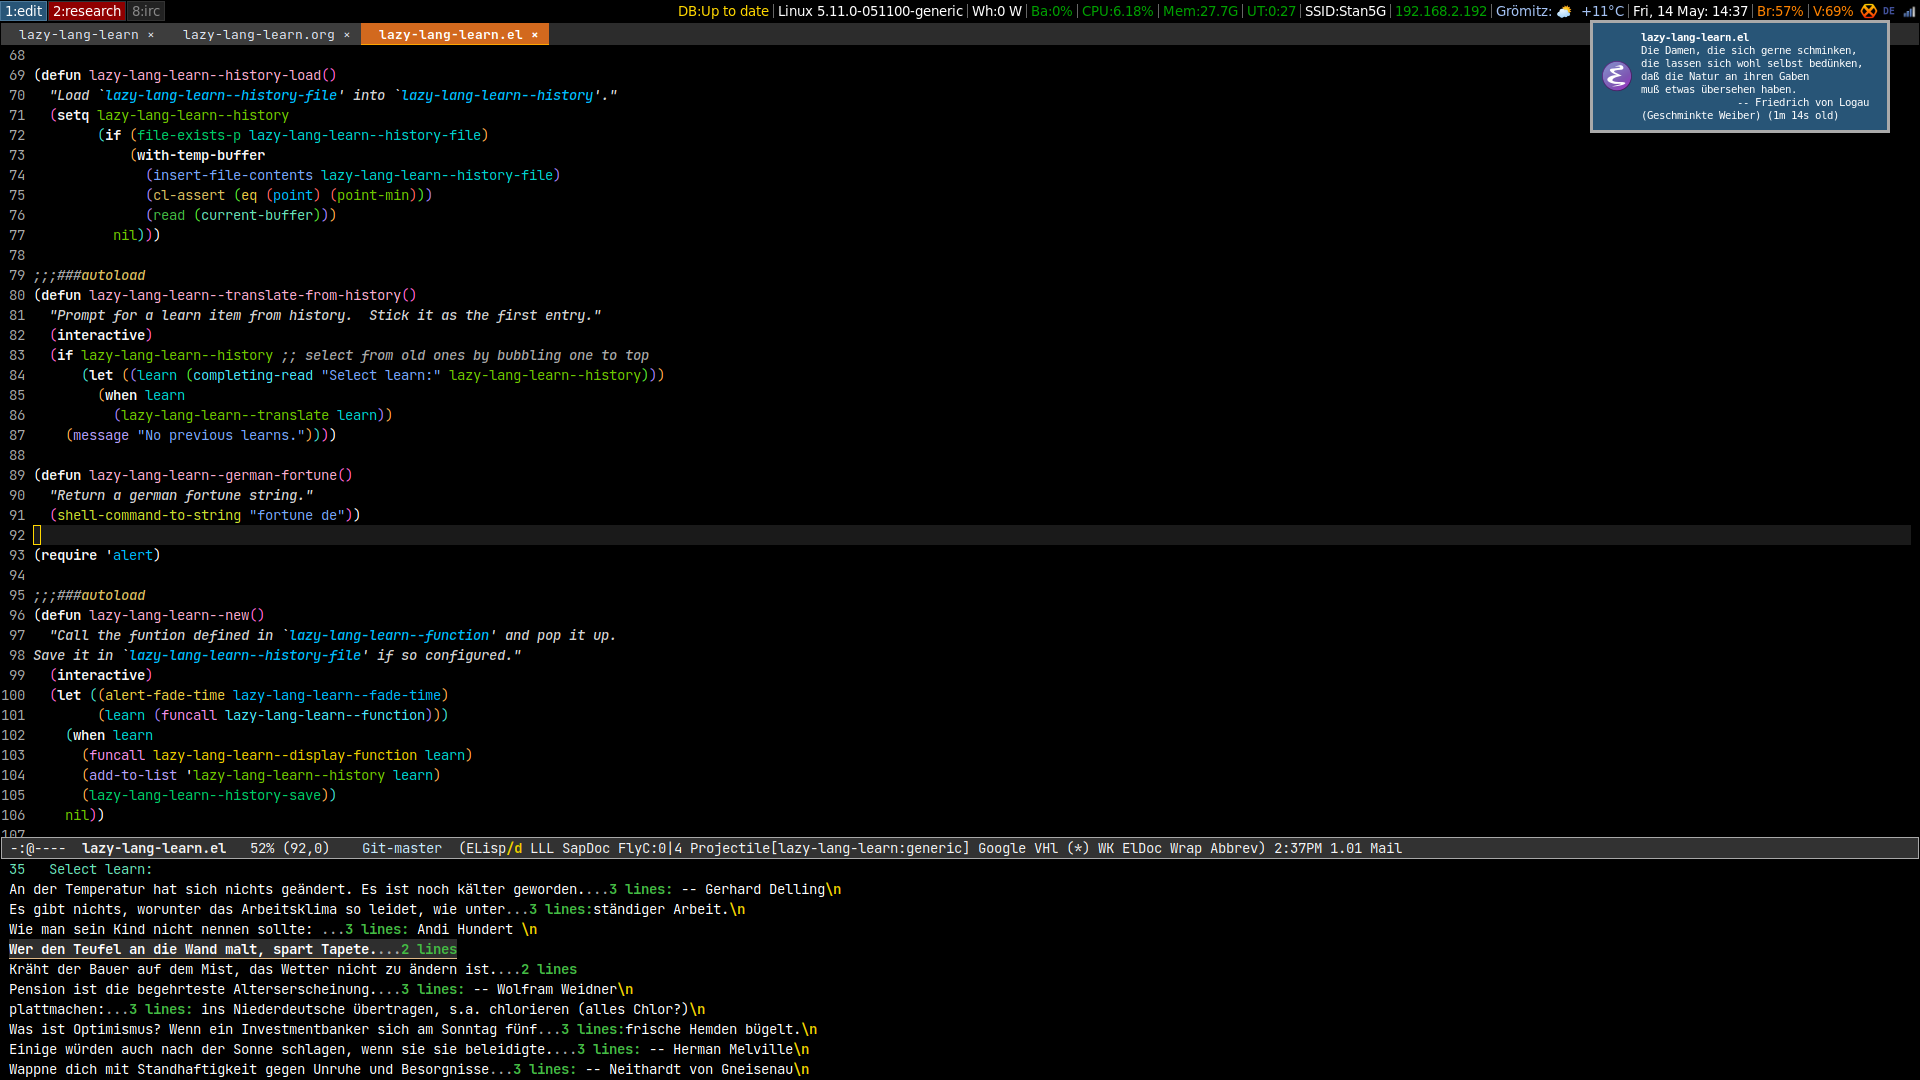This screenshot has height=1080, width=1920.
Task: Switch to the 2:research workspace
Action: click(x=87, y=11)
